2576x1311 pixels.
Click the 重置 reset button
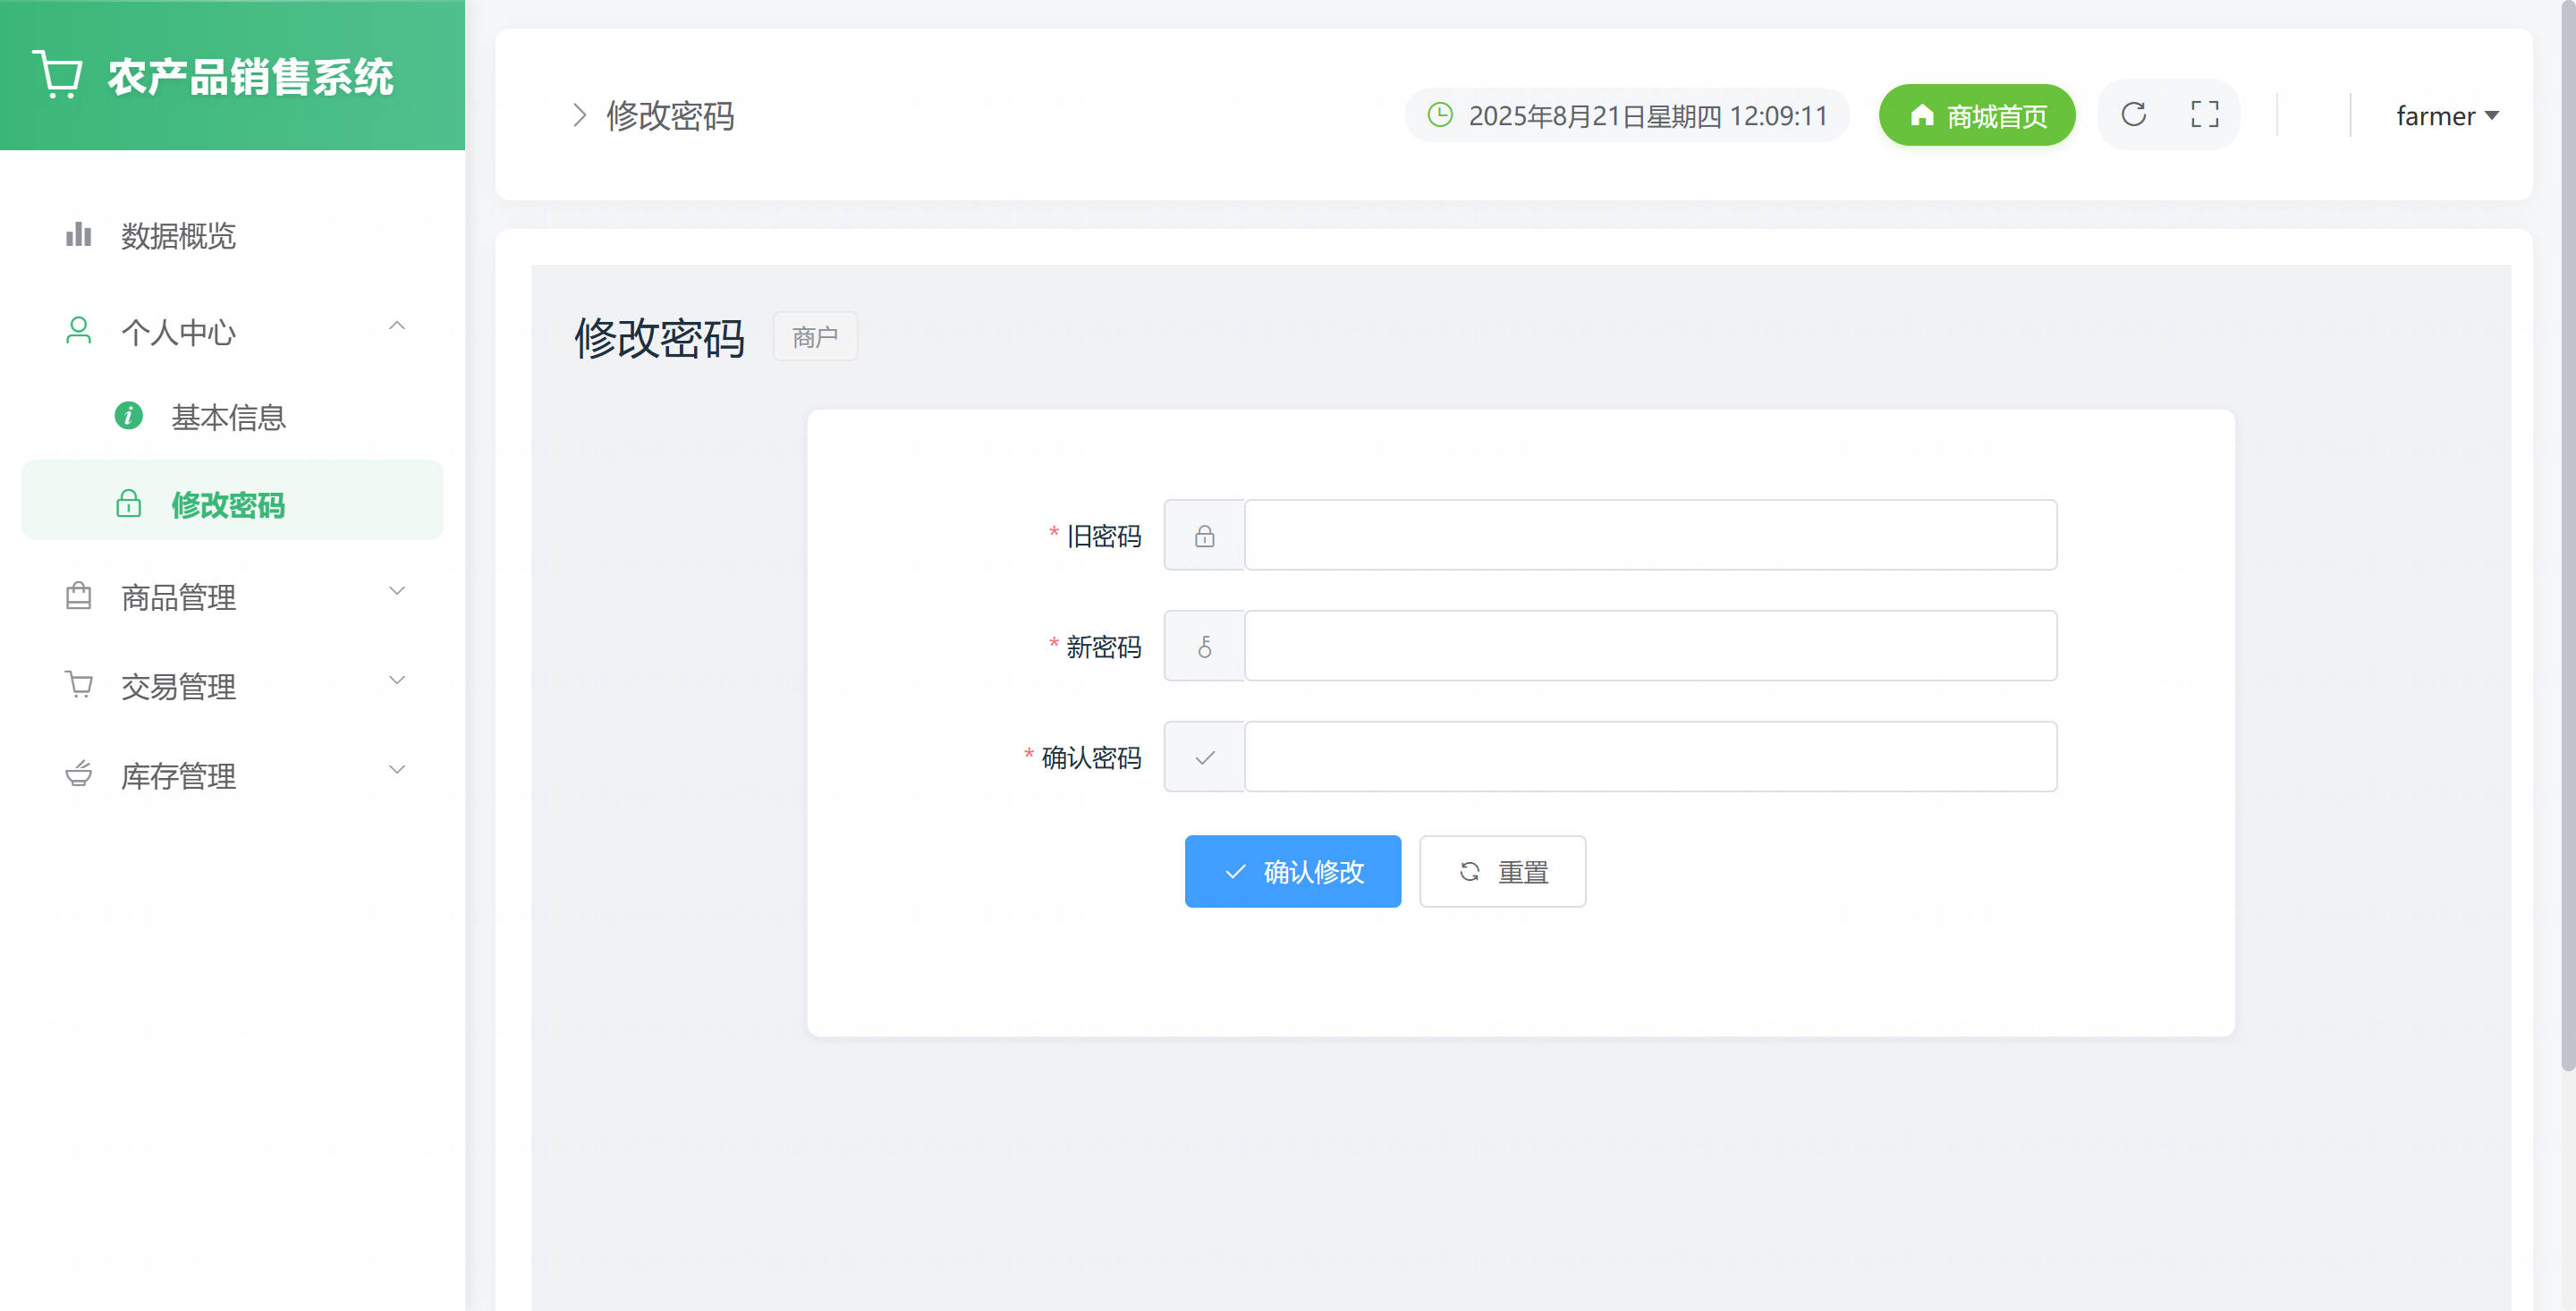[1502, 871]
